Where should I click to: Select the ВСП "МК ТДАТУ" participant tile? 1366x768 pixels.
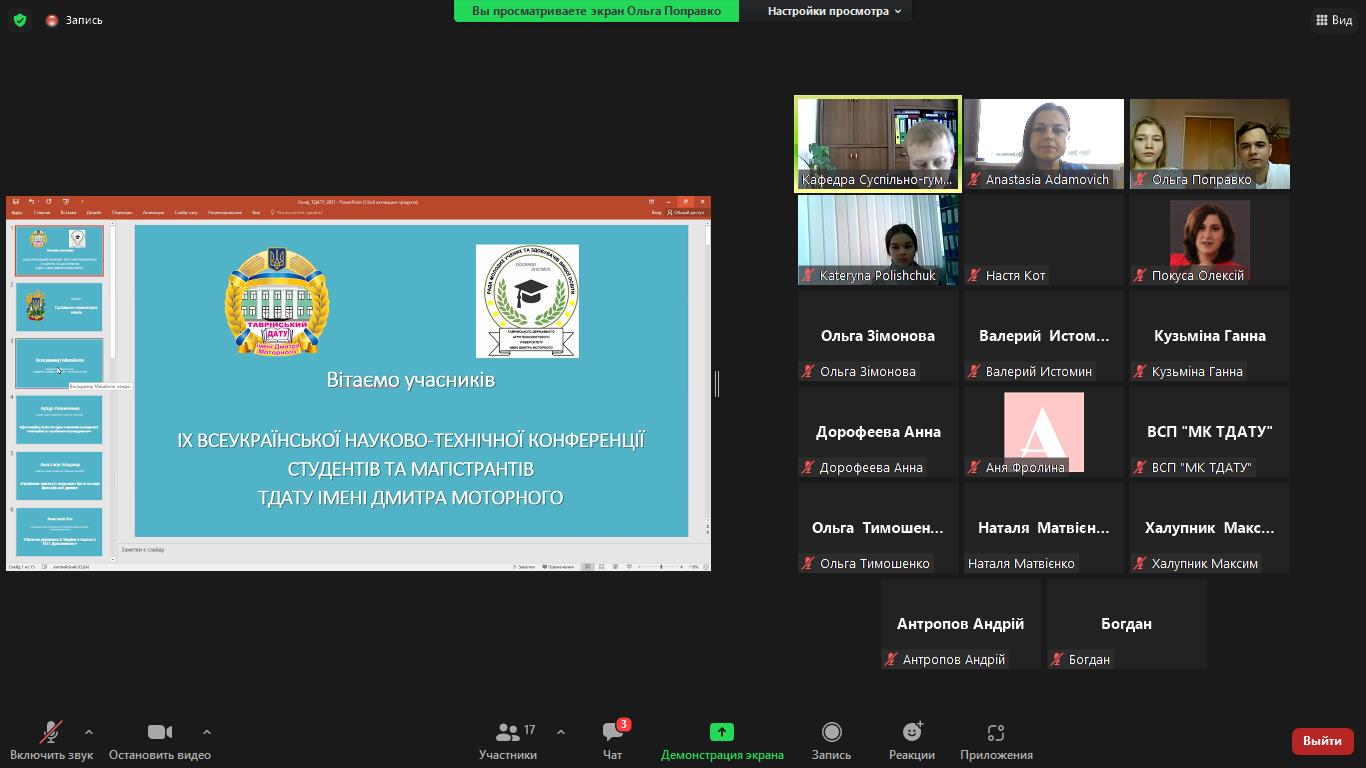(x=1210, y=432)
